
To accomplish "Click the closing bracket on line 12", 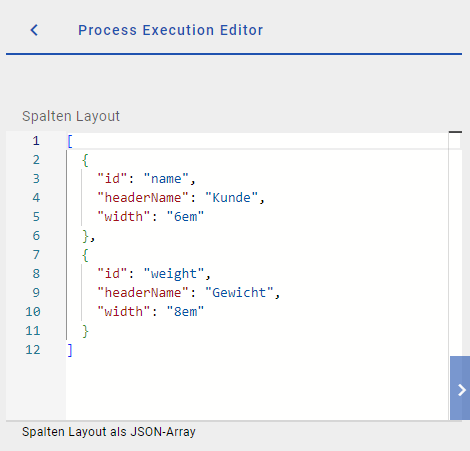I will point(70,350).
